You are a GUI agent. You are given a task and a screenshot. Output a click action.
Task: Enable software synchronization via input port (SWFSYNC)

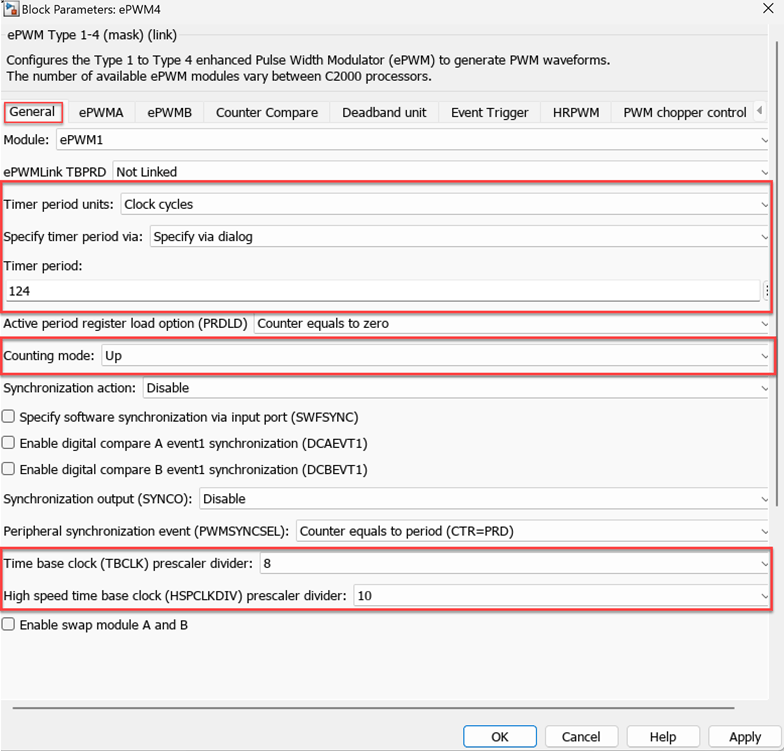pyautogui.click(x=9, y=417)
